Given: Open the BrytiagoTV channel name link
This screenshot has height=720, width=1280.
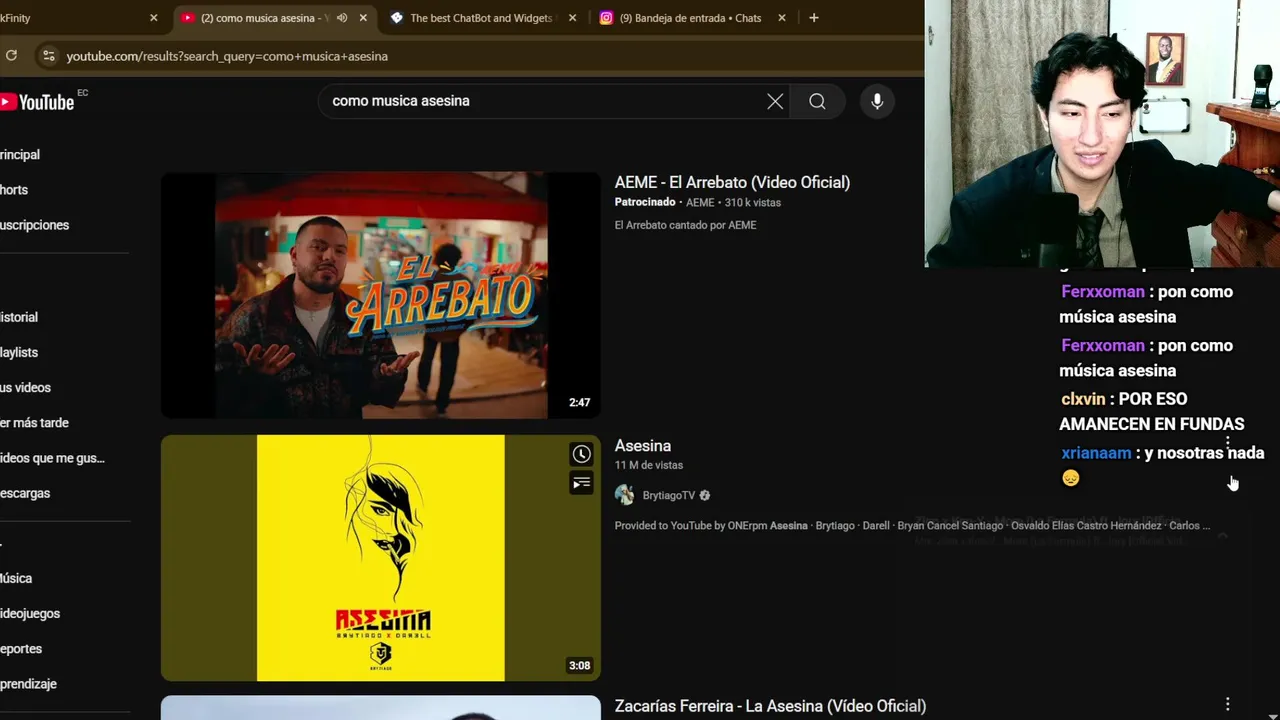Looking at the screenshot, I should [669, 495].
